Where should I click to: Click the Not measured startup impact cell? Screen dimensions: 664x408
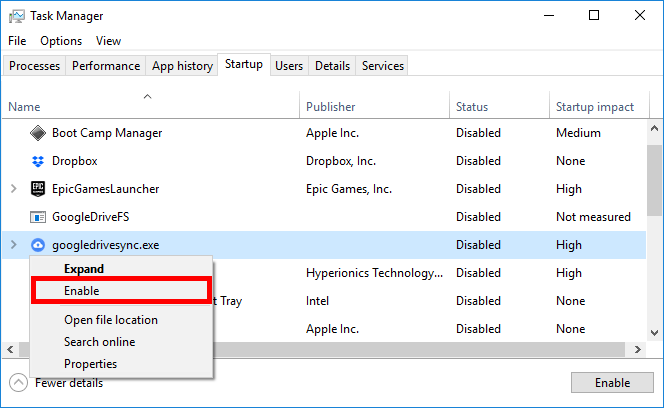click(593, 217)
